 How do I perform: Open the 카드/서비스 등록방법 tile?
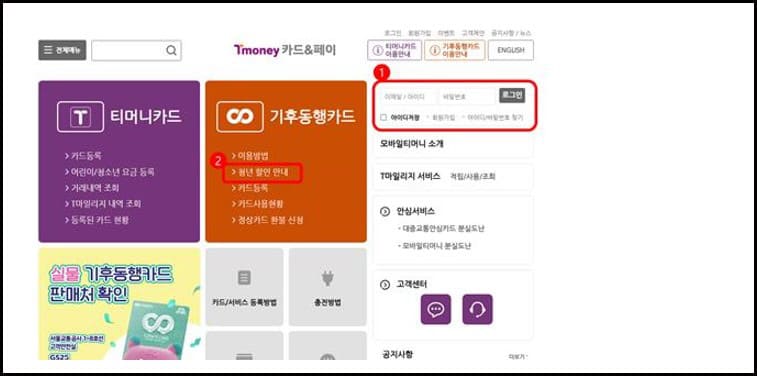coord(244,287)
